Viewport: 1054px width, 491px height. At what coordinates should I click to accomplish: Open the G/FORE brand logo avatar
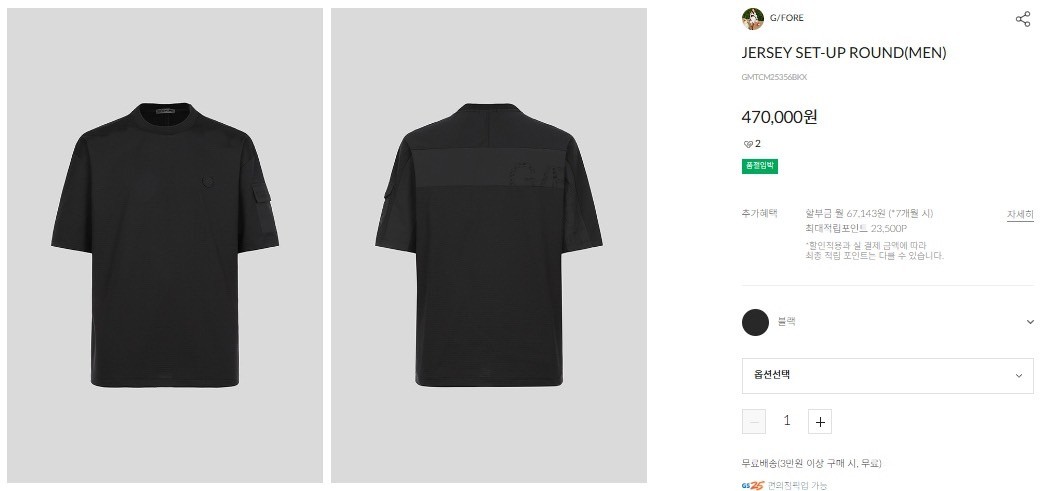coord(752,19)
